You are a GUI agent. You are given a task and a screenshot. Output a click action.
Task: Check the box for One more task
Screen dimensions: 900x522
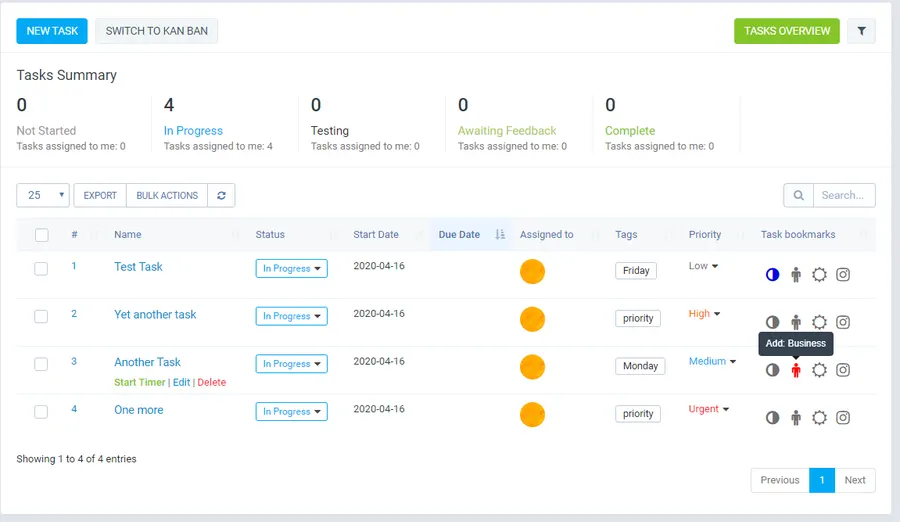click(x=41, y=412)
